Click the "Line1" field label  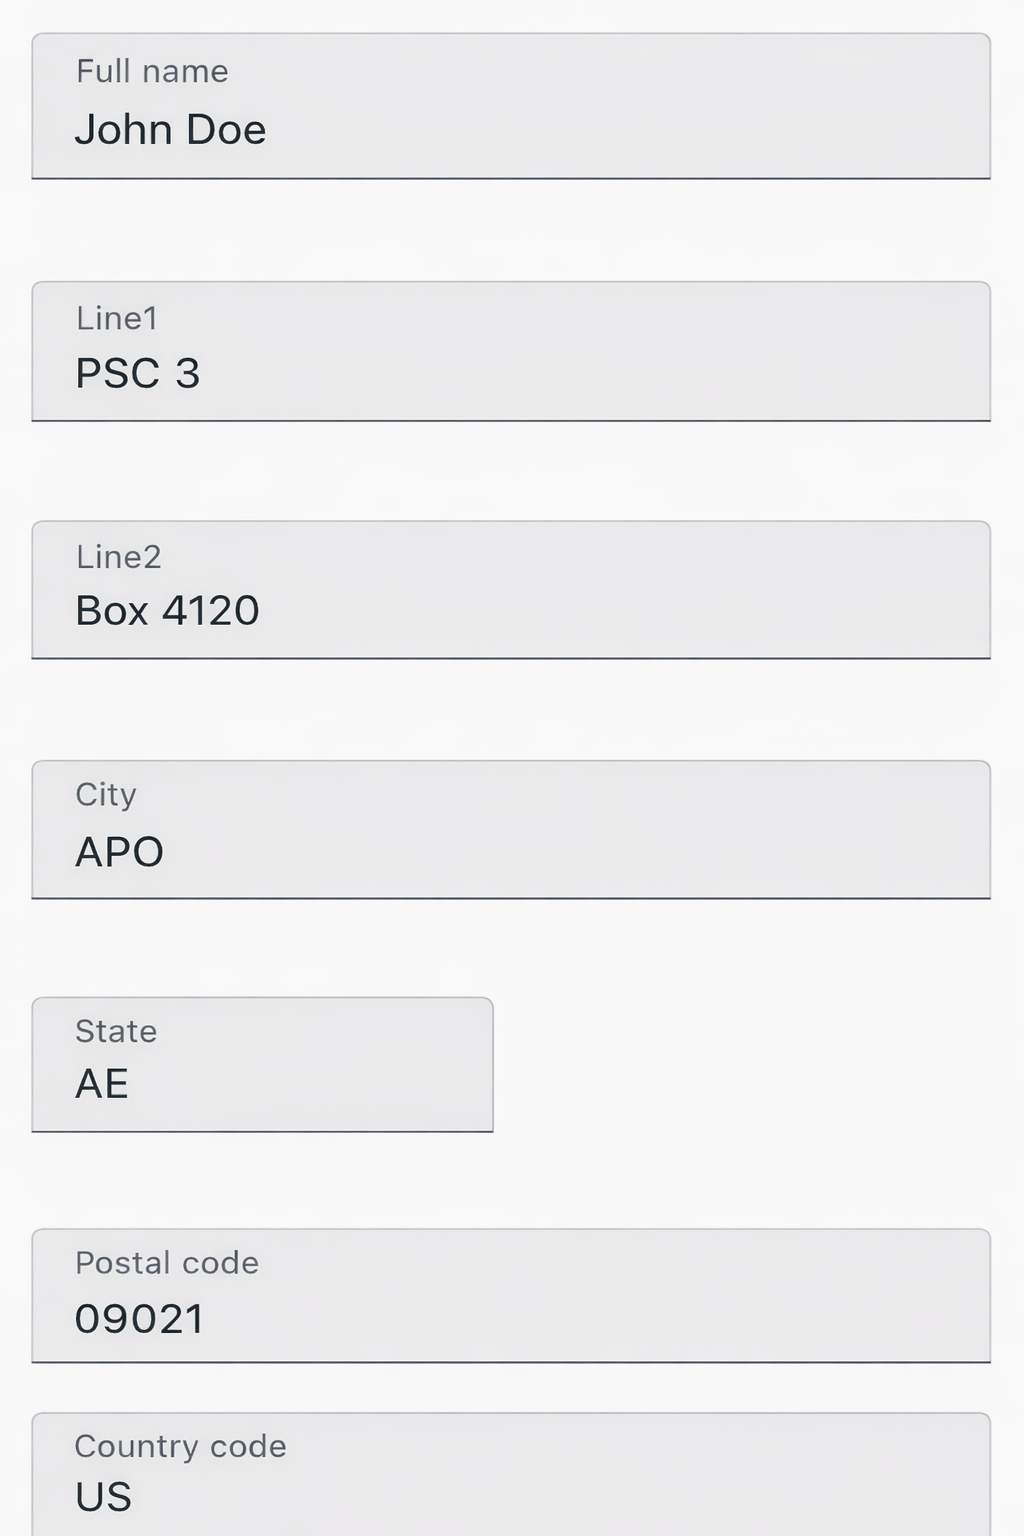(x=117, y=318)
